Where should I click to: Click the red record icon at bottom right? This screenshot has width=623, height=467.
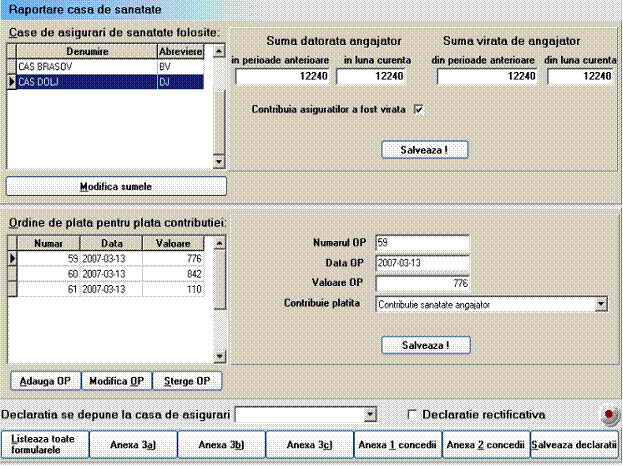(605, 414)
